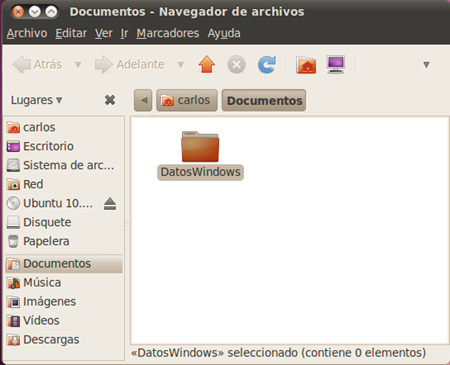Viewport: 450px width, 365px height.
Task: Go forward with the Adelante button
Action: (130, 64)
